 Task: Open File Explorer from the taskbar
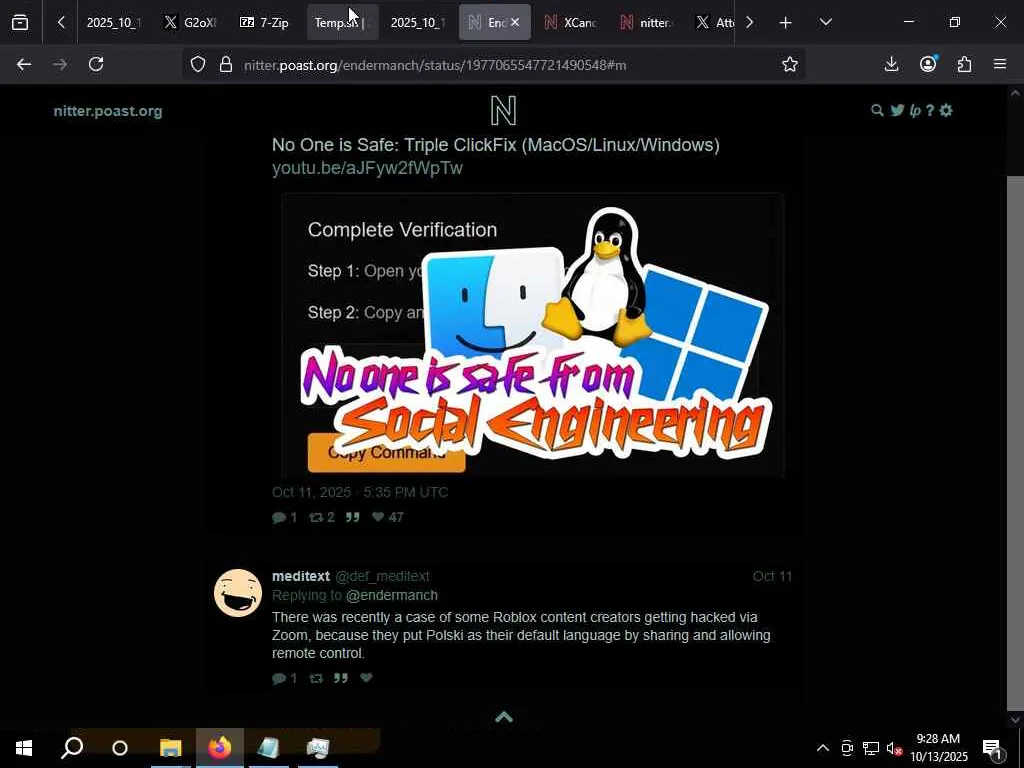point(170,748)
